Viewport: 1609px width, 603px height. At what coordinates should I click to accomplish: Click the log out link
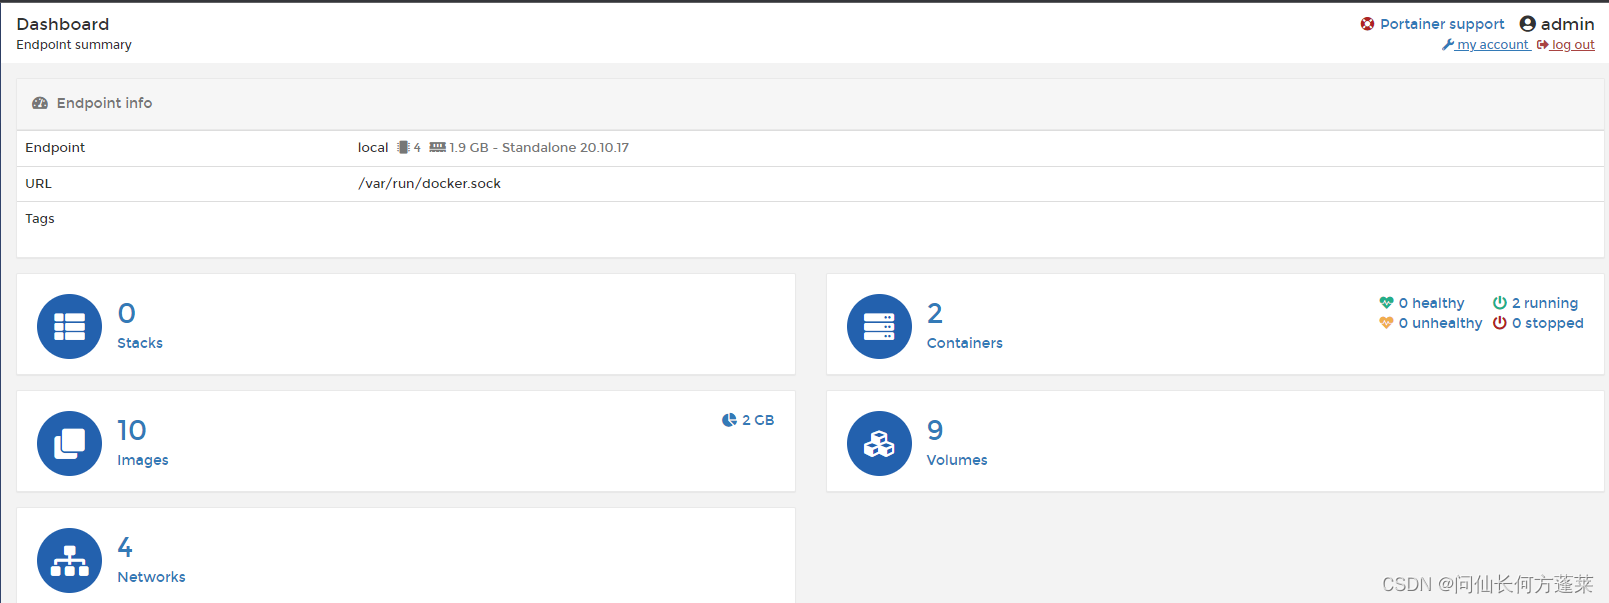pos(1573,45)
